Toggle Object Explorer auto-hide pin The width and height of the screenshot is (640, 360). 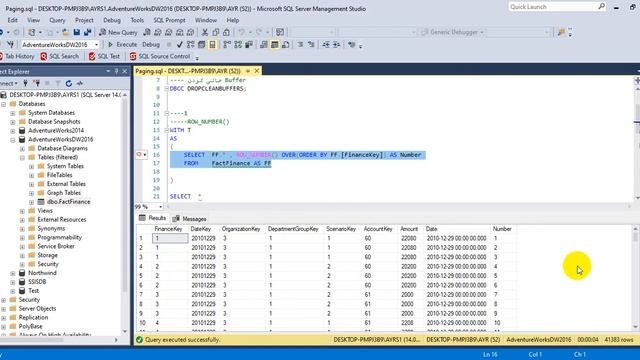116,71
